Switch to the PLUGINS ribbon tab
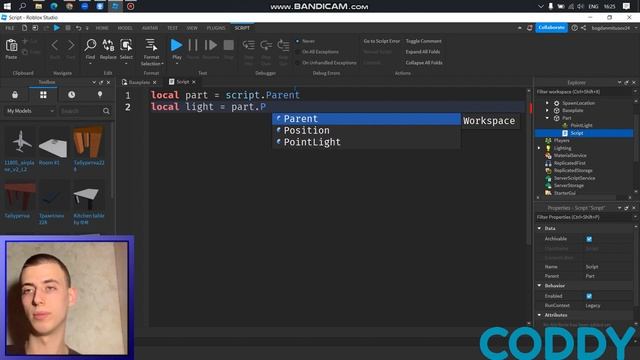The height and width of the screenshot is (360, 640). coord(216,28)
